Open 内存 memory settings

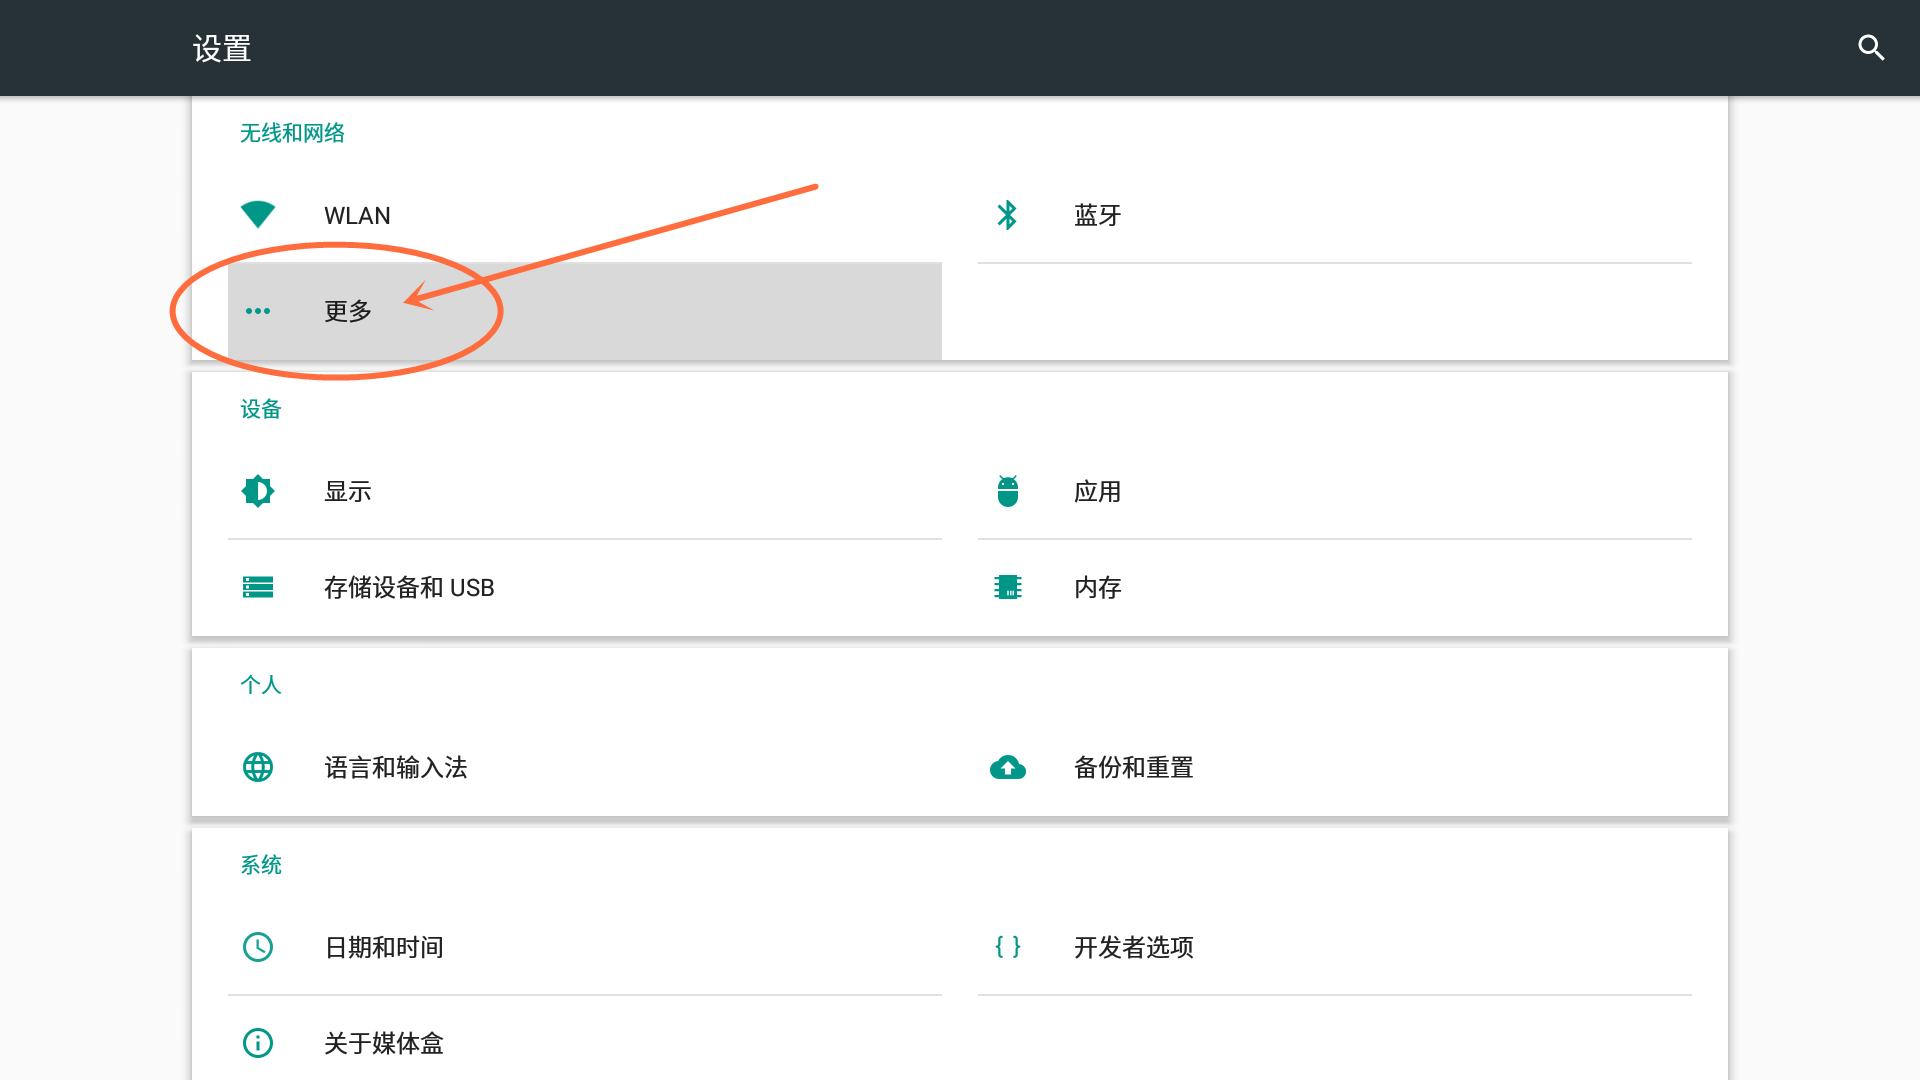(1335, 587)
